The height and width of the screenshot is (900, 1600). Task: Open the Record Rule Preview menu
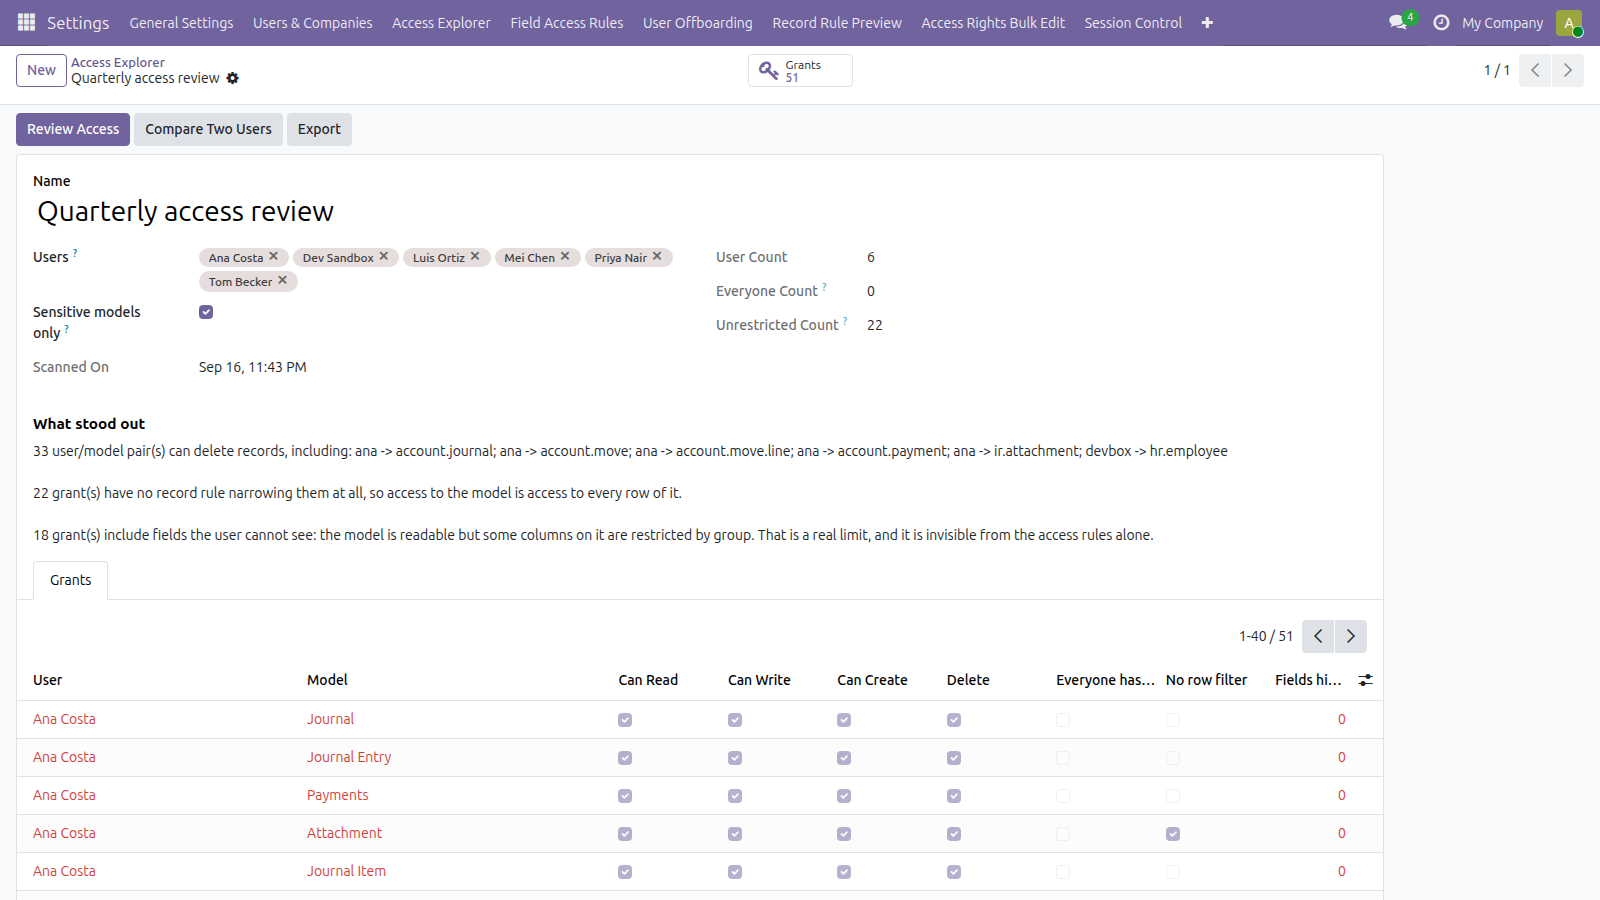point(837,23)
